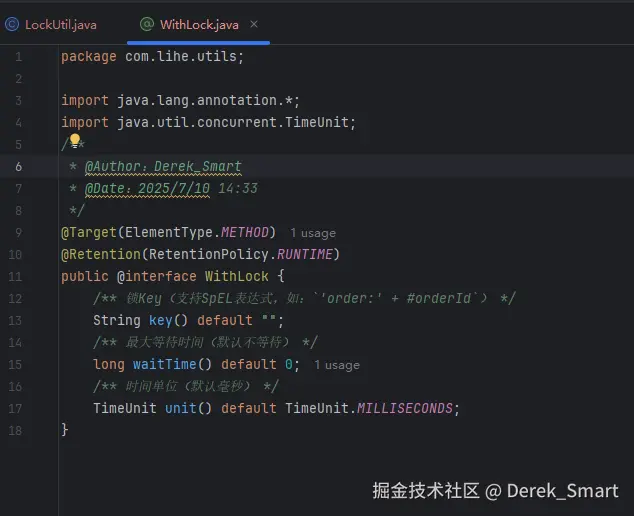Click 'MILLISECONDS' constant on line 17
This screenshot has width=634, height=516.
405,408
